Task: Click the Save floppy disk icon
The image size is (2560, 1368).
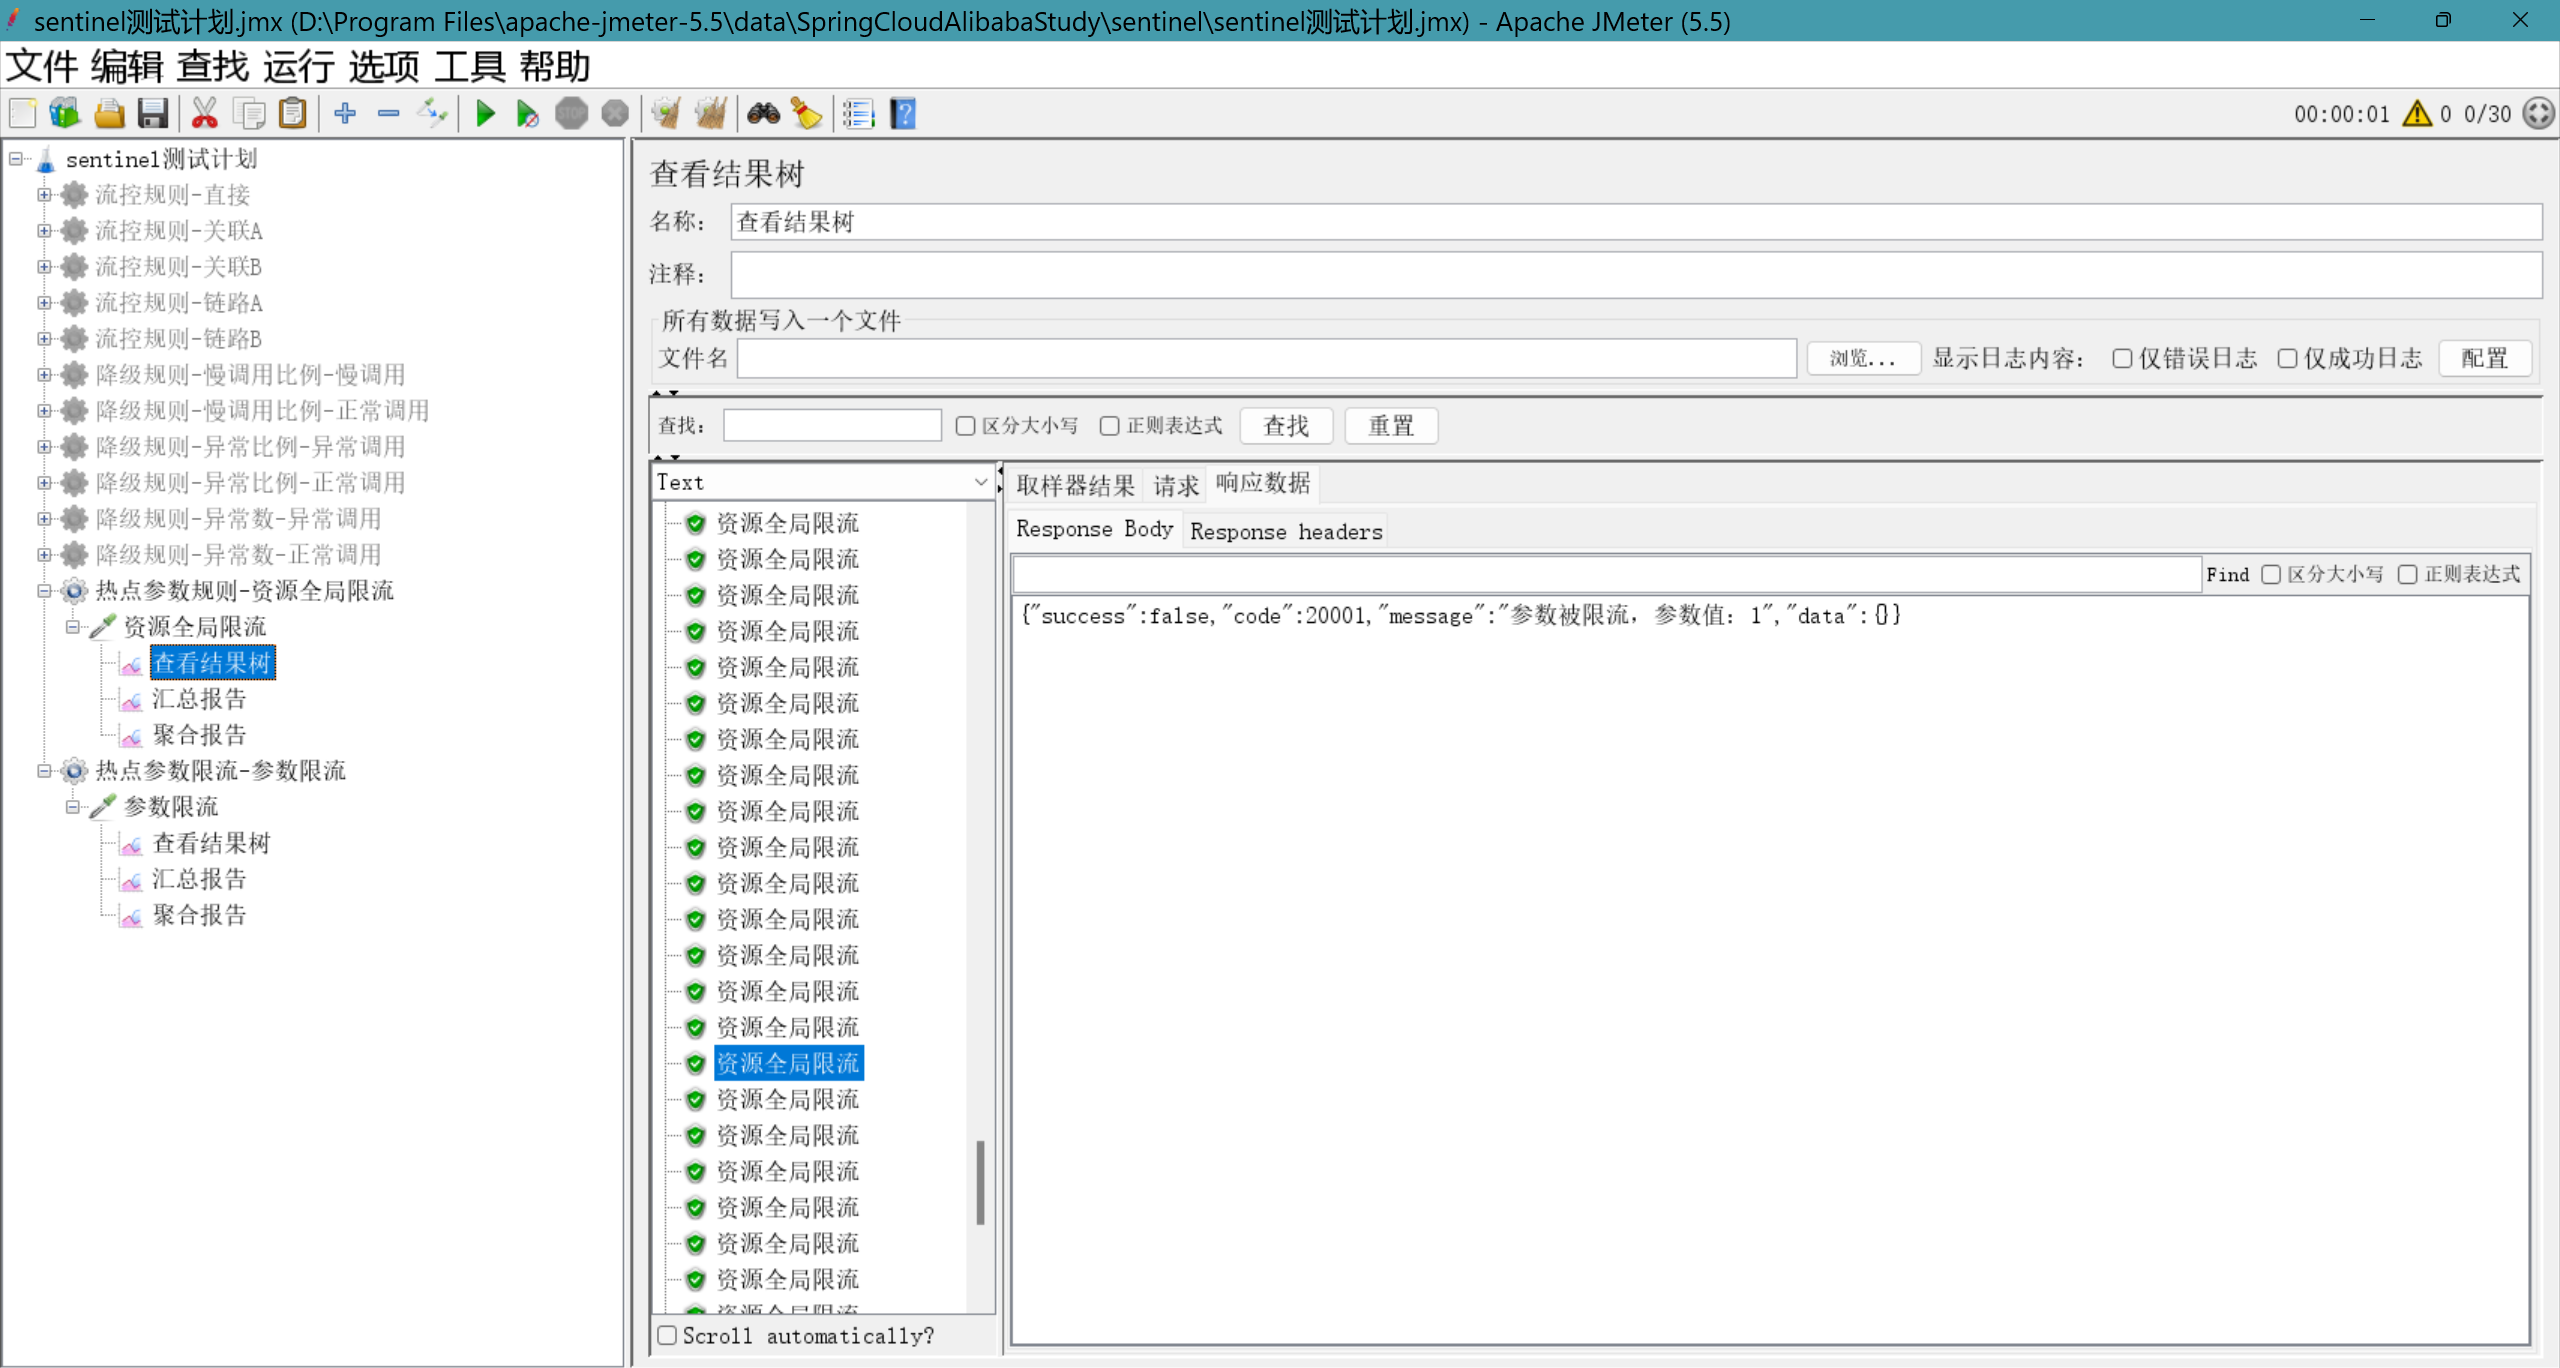Action: [153, 114]
